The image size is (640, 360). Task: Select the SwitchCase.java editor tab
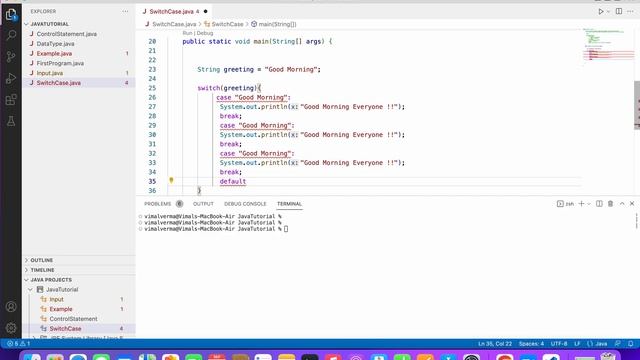point(175,11)
